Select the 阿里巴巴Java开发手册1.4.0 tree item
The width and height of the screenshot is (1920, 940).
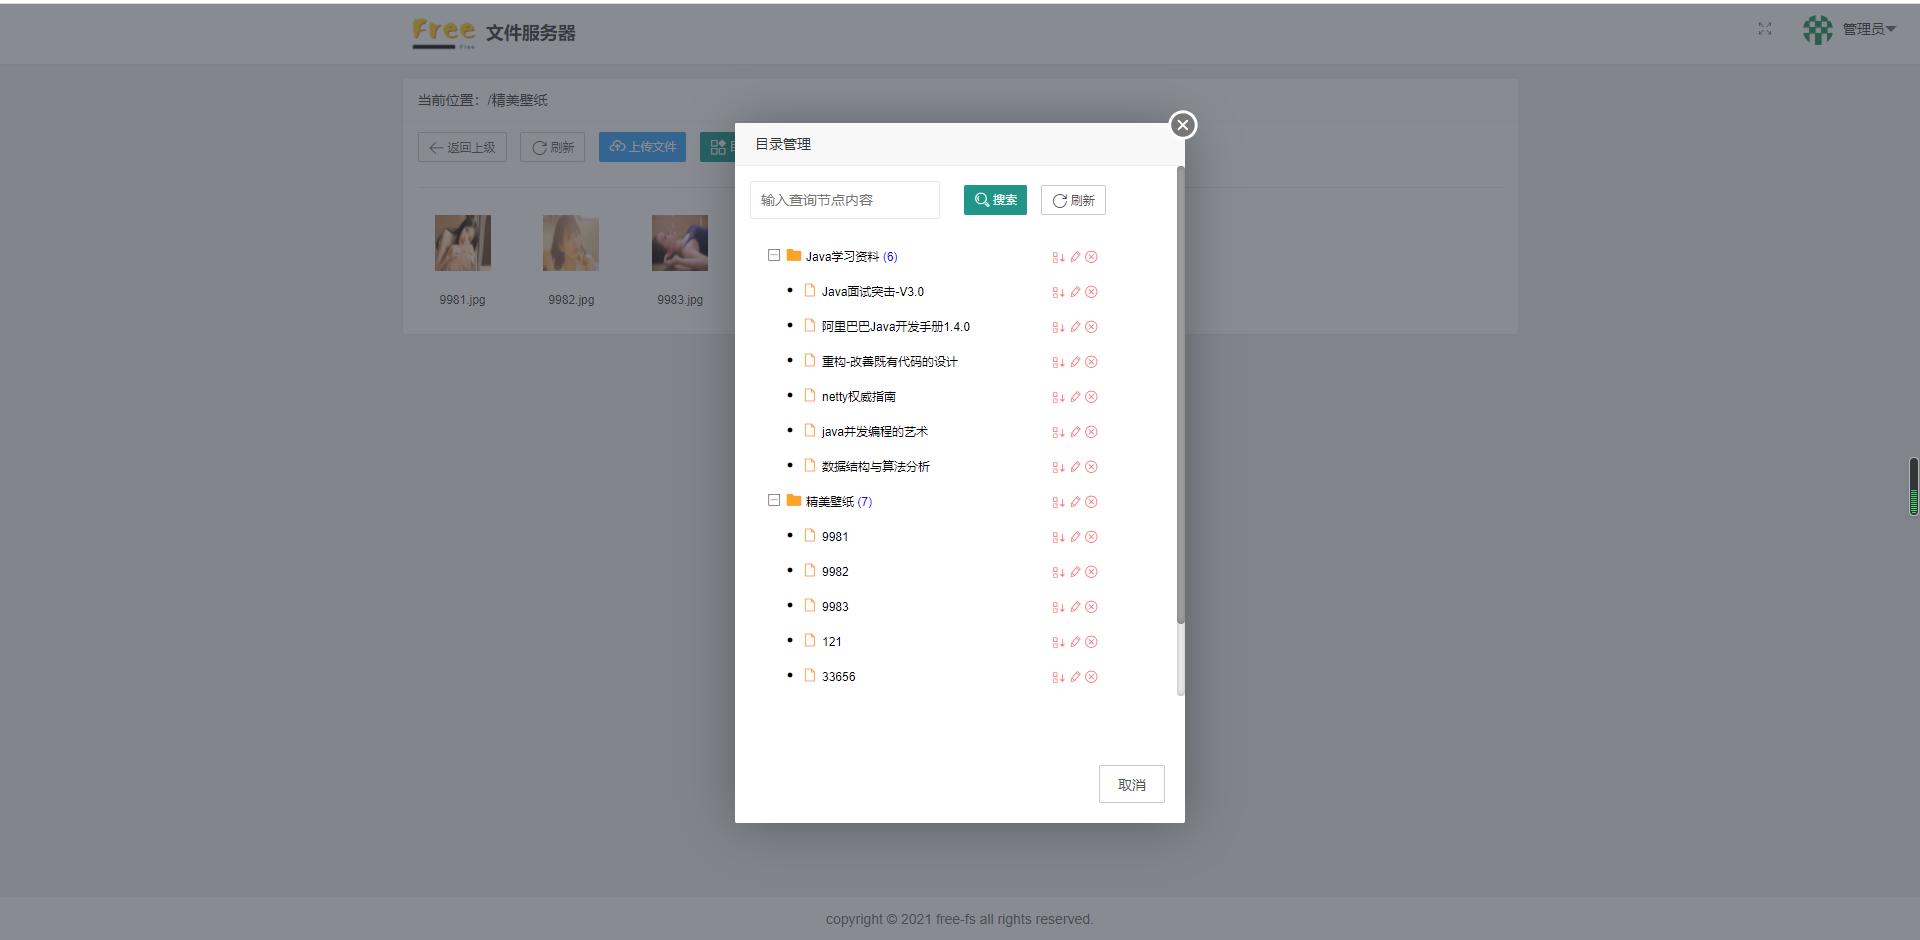(895, 326)
